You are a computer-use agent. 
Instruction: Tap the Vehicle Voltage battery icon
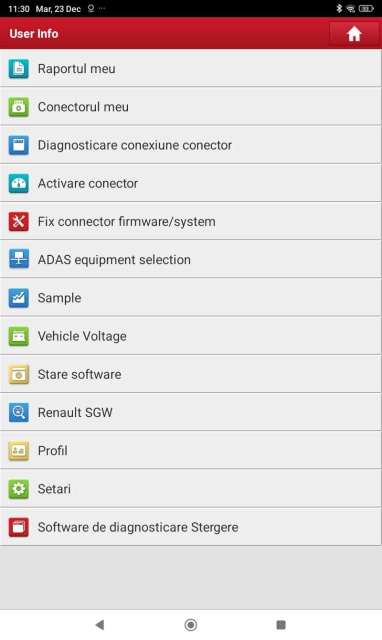point(19,336)
